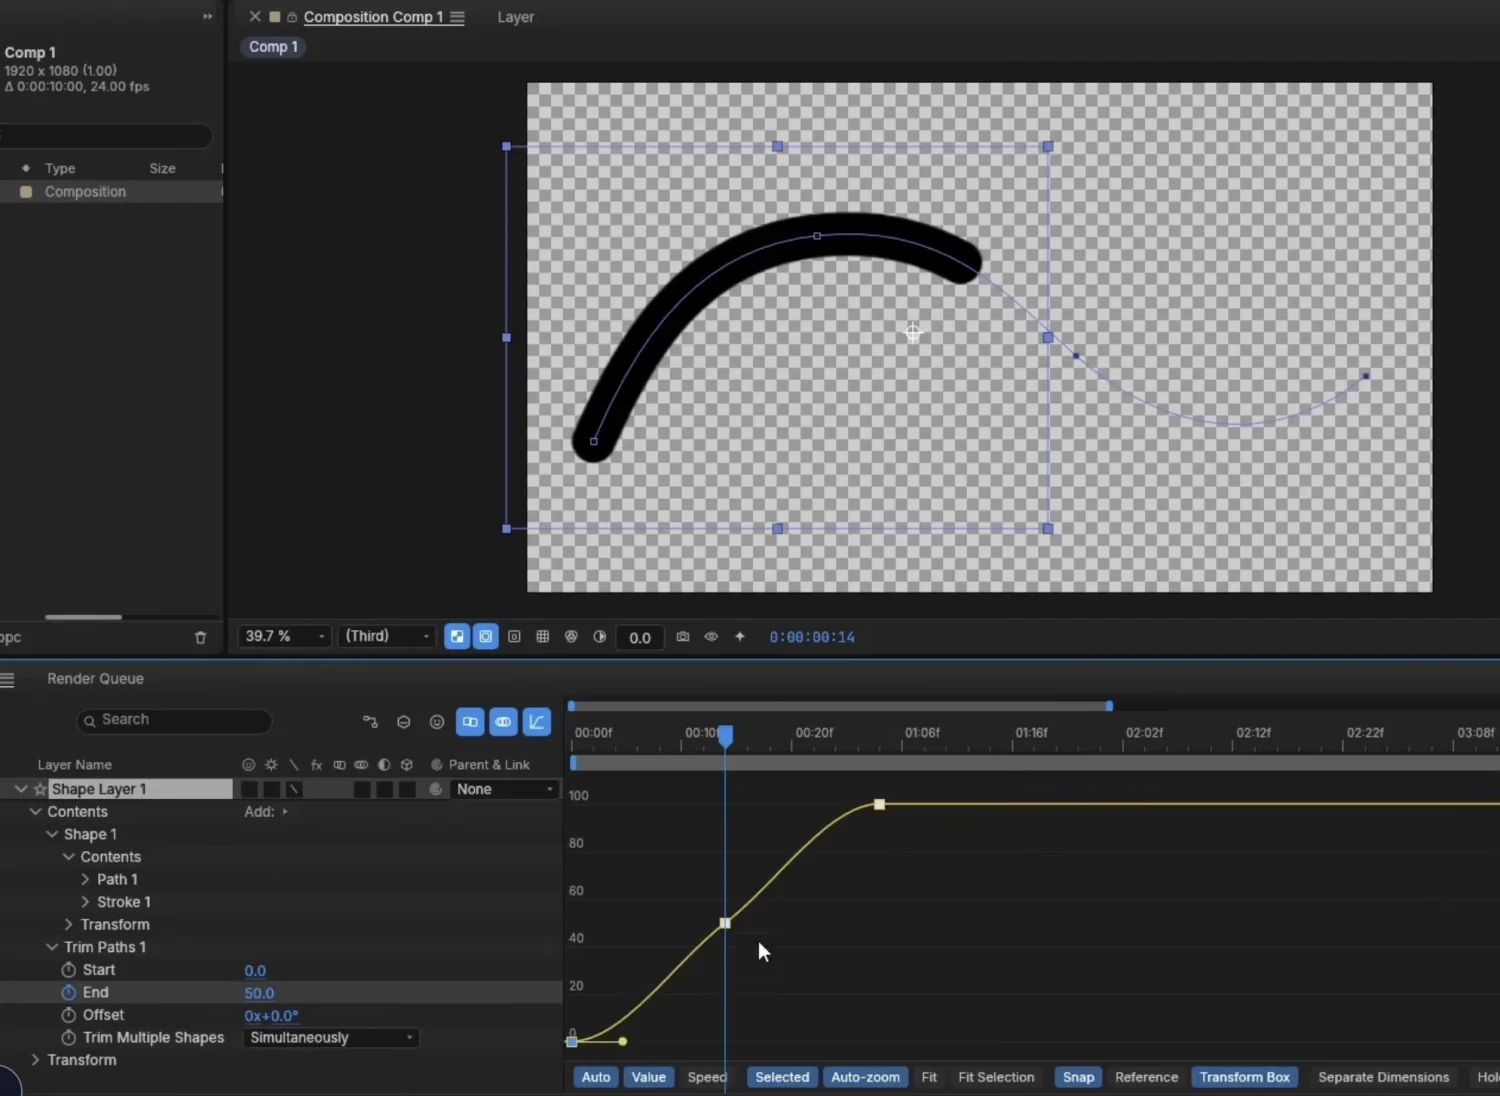Expand the Stroke 1 property
The height and width of the screenshot is (1096, 1500).
(x=85, y=902)
